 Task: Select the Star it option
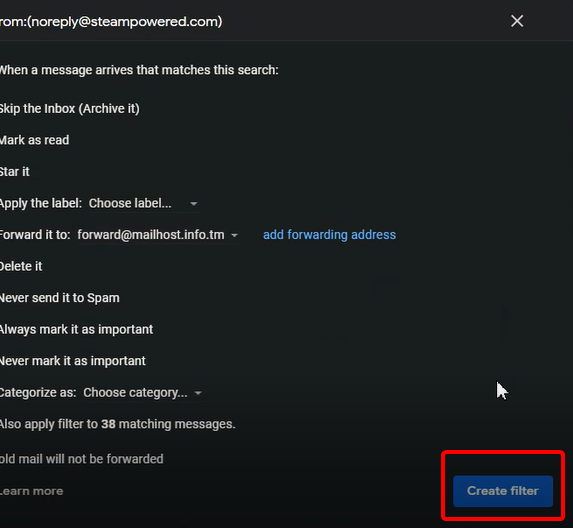pyautogui.click(x=15, y=171)
